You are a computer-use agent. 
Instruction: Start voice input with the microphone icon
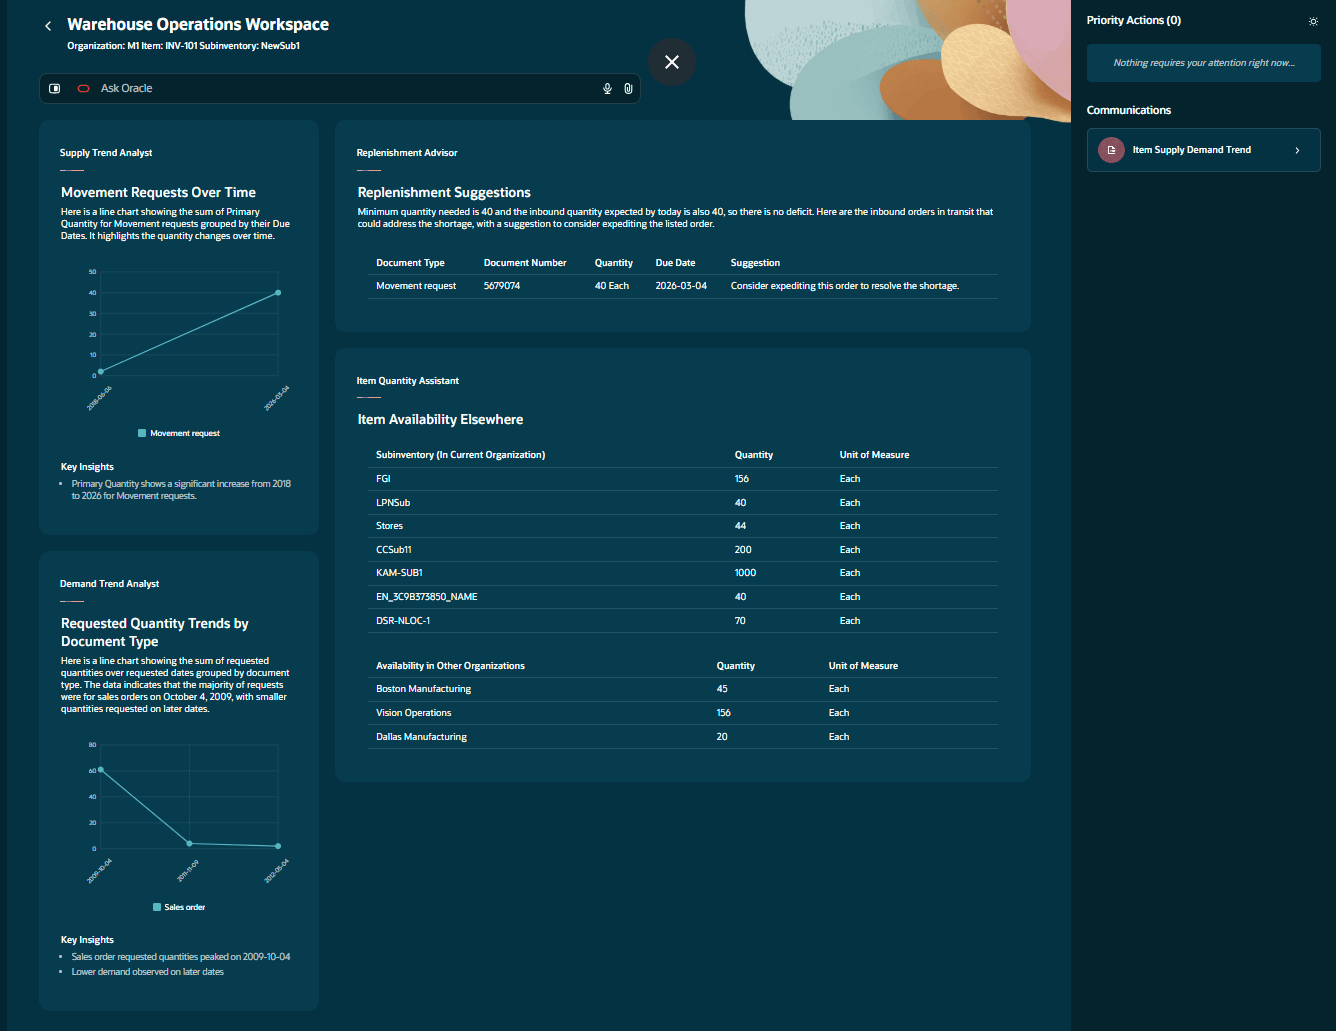(607, 89)
